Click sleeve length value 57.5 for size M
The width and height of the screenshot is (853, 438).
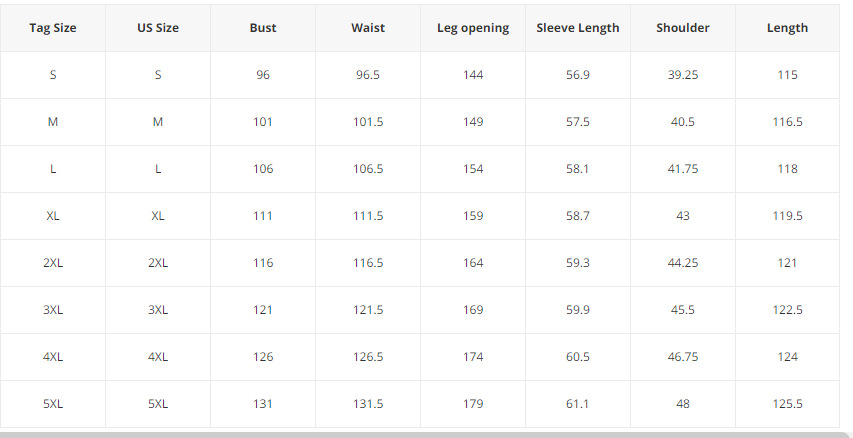click(x=578, y=122)
